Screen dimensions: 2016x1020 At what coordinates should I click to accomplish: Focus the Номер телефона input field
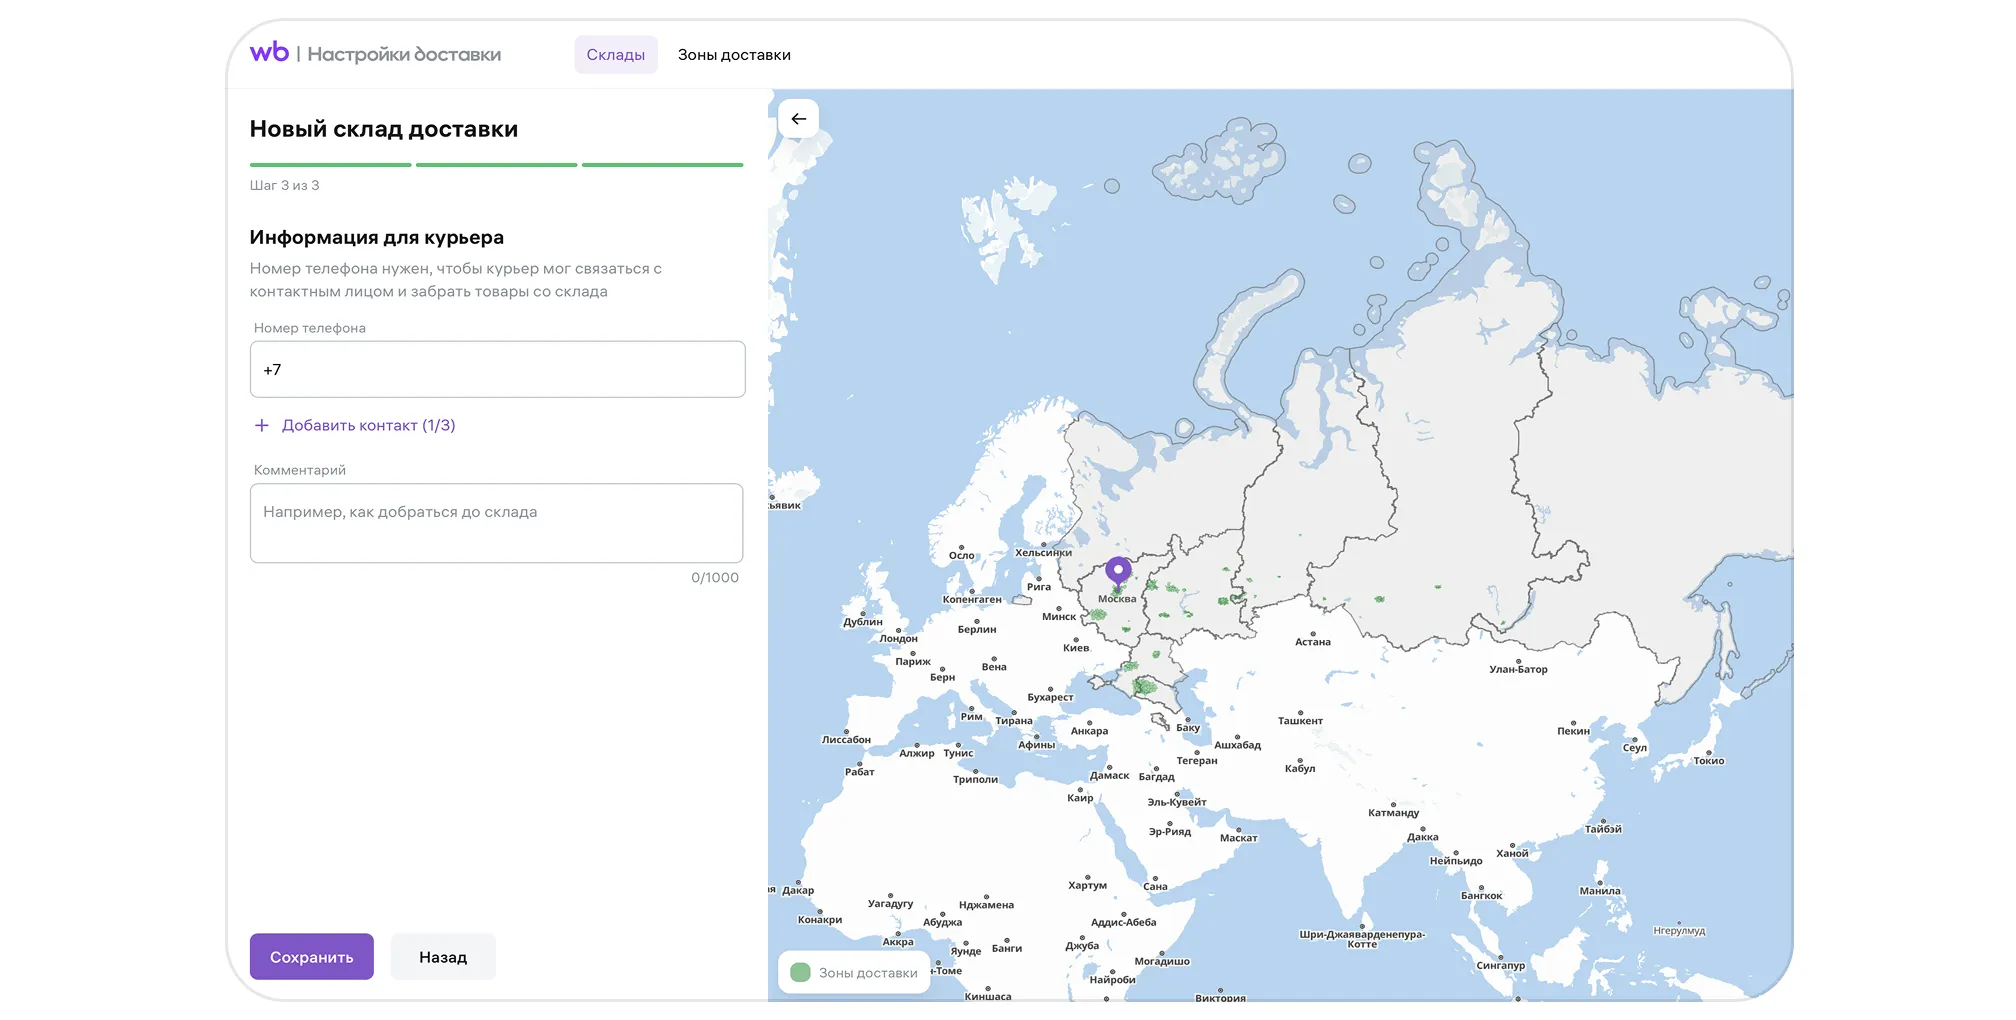coord(497,369)
